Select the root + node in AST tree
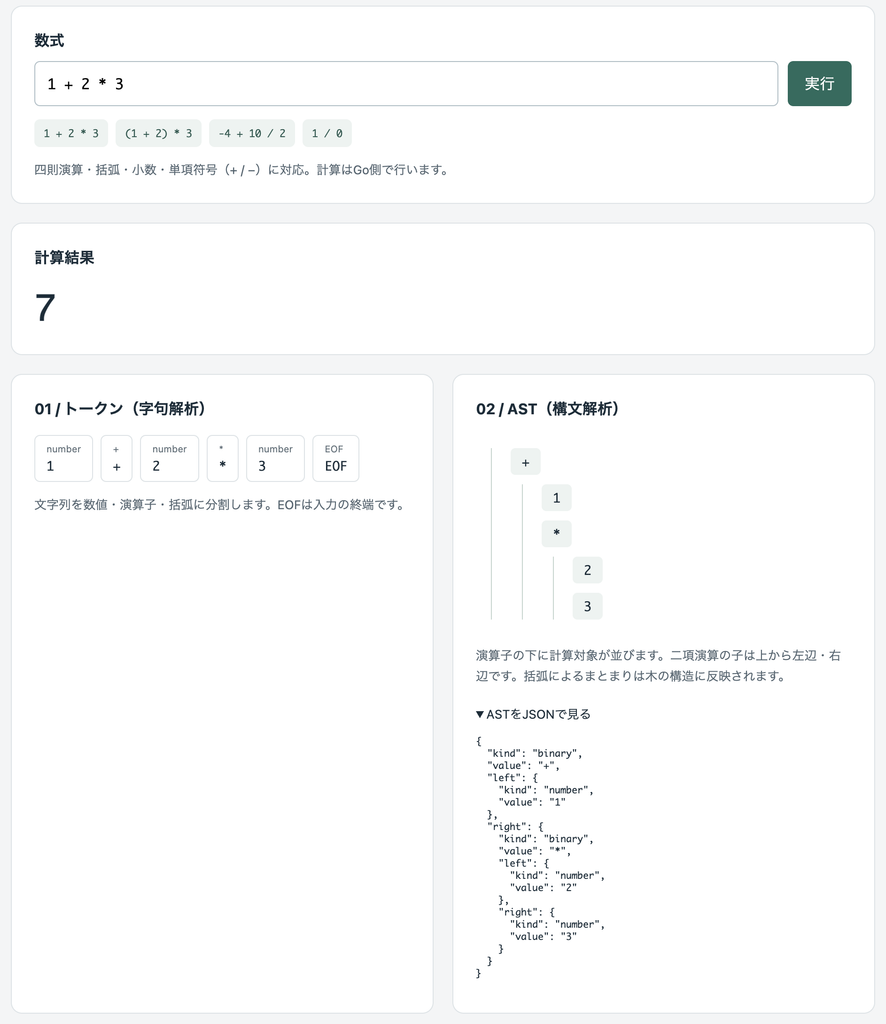Image resolution: width=886 pixels, height=1024 pixels. coord(526,462)
